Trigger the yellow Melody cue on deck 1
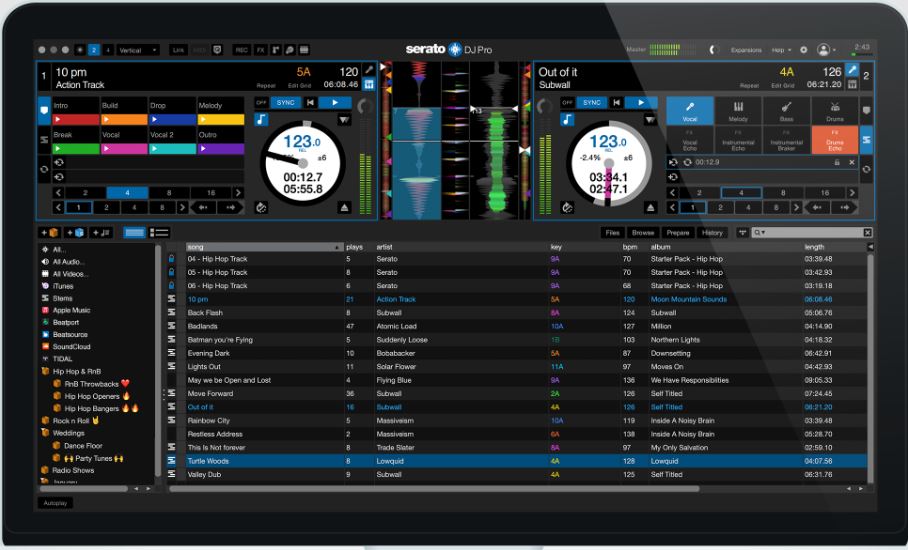The width and height of the screenshot is (908, 550). (x=221, y=119)
